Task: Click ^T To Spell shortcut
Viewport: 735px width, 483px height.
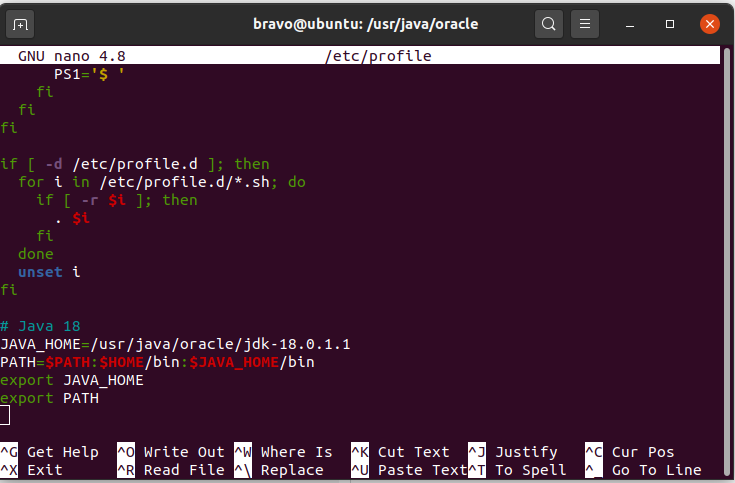Action: (x=517, y=470)
